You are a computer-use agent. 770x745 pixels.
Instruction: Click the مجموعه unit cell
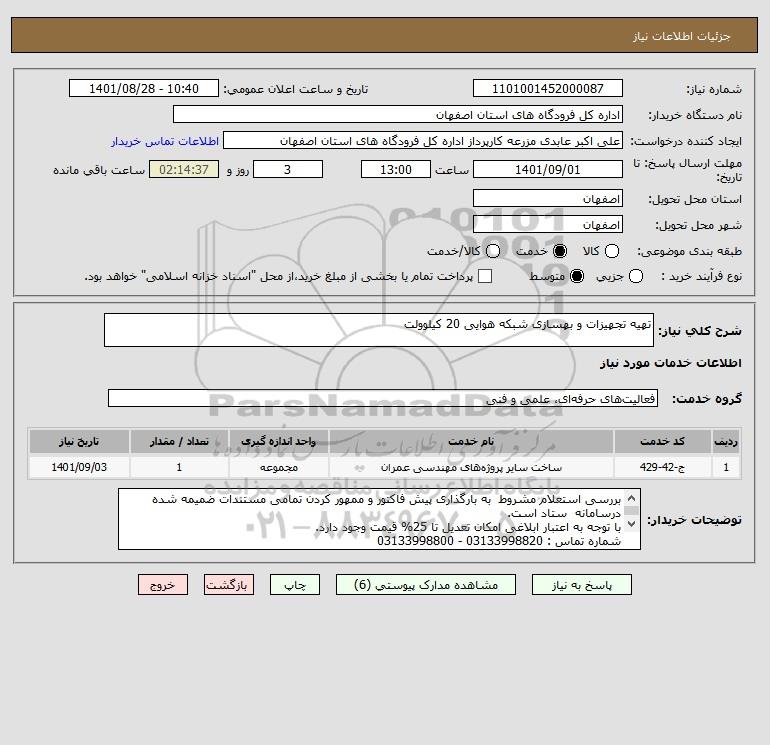click(278, 467)
